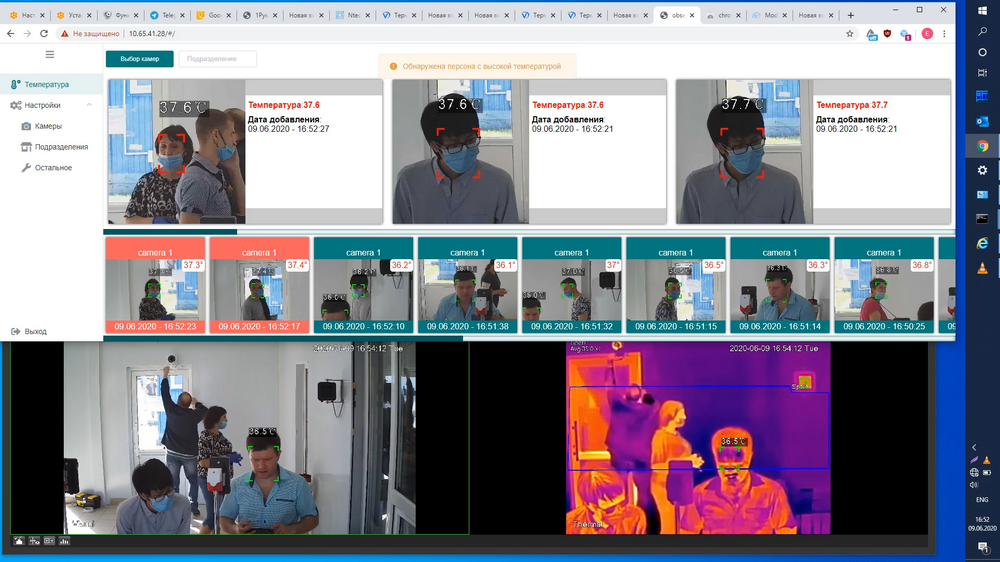
Task: Toggle the hamburger sidebar menu
Action: pyautogui.click(x=50, y=54)
